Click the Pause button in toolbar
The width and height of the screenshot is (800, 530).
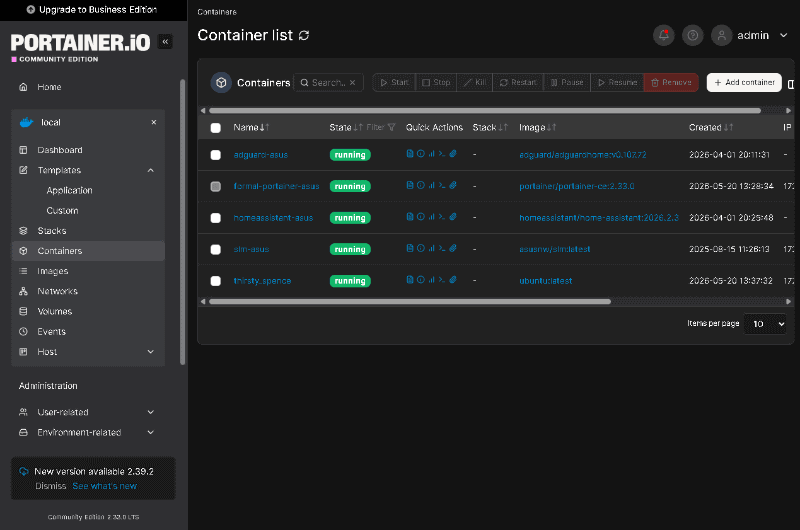[567, 82]
